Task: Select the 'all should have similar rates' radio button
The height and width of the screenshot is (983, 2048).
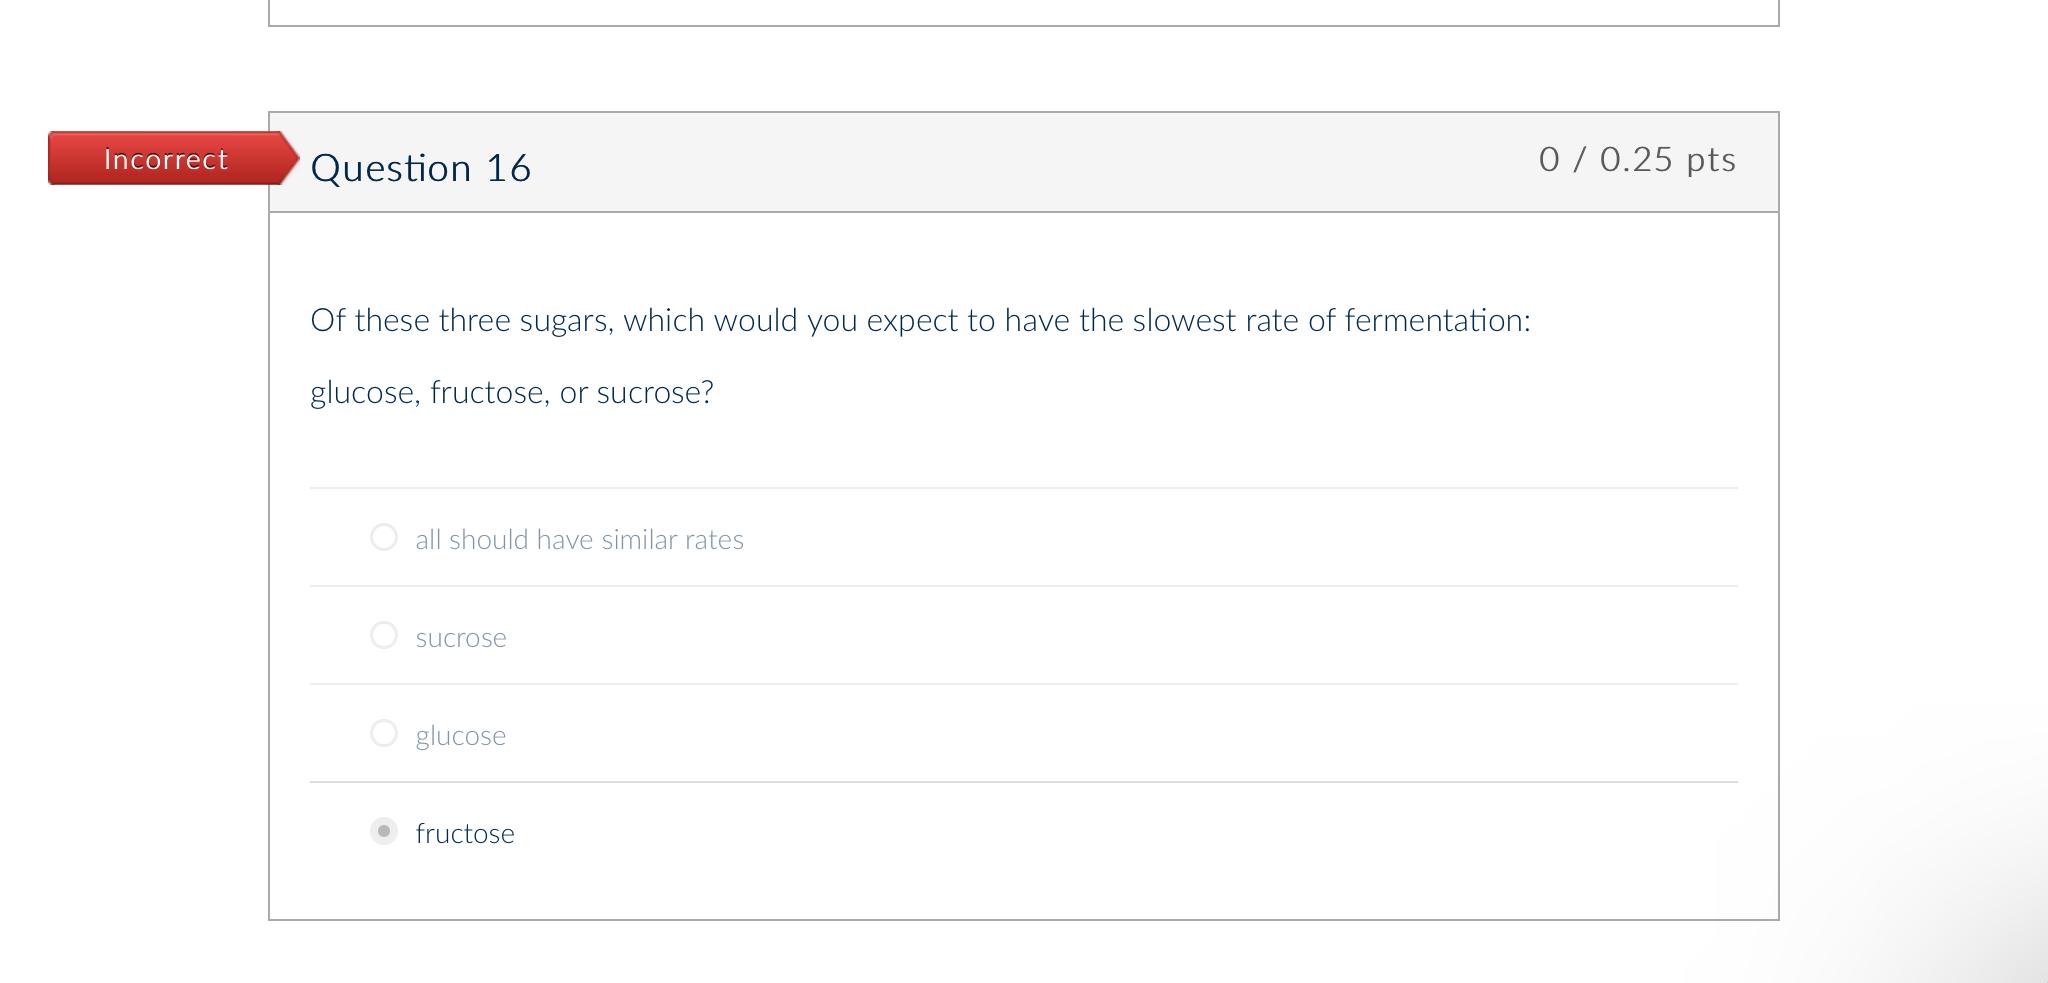Action: point(384,538)
